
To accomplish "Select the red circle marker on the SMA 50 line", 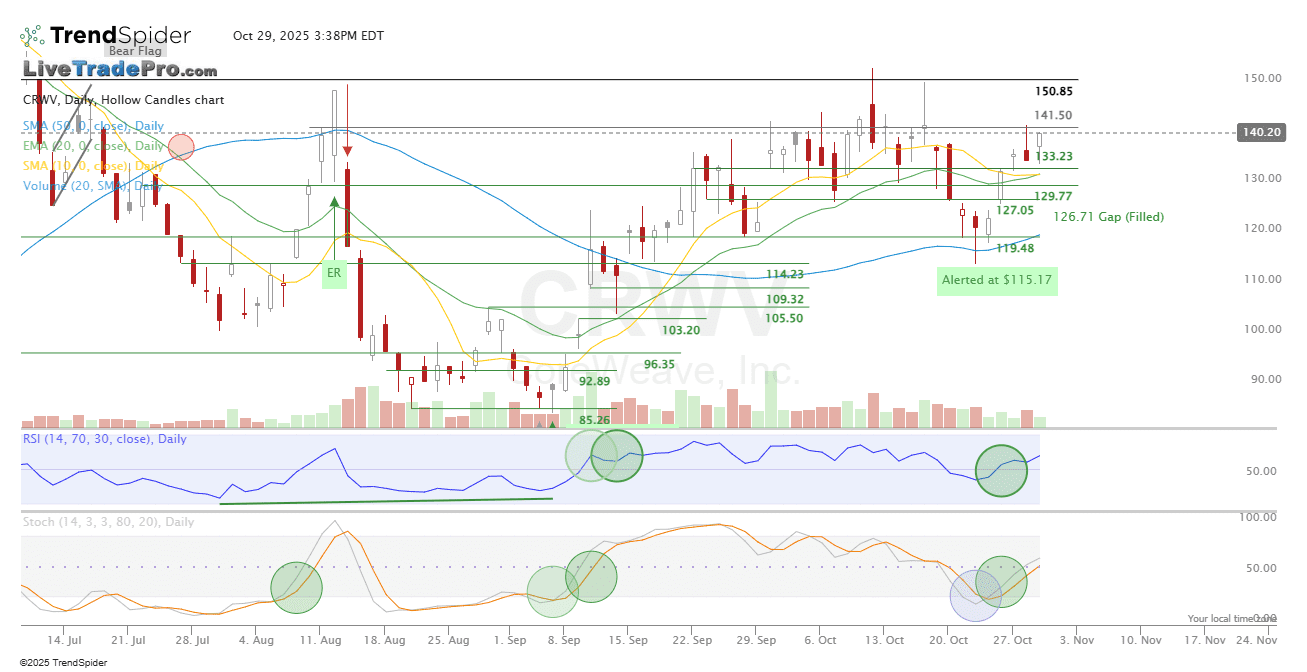I will coord(181,147).
